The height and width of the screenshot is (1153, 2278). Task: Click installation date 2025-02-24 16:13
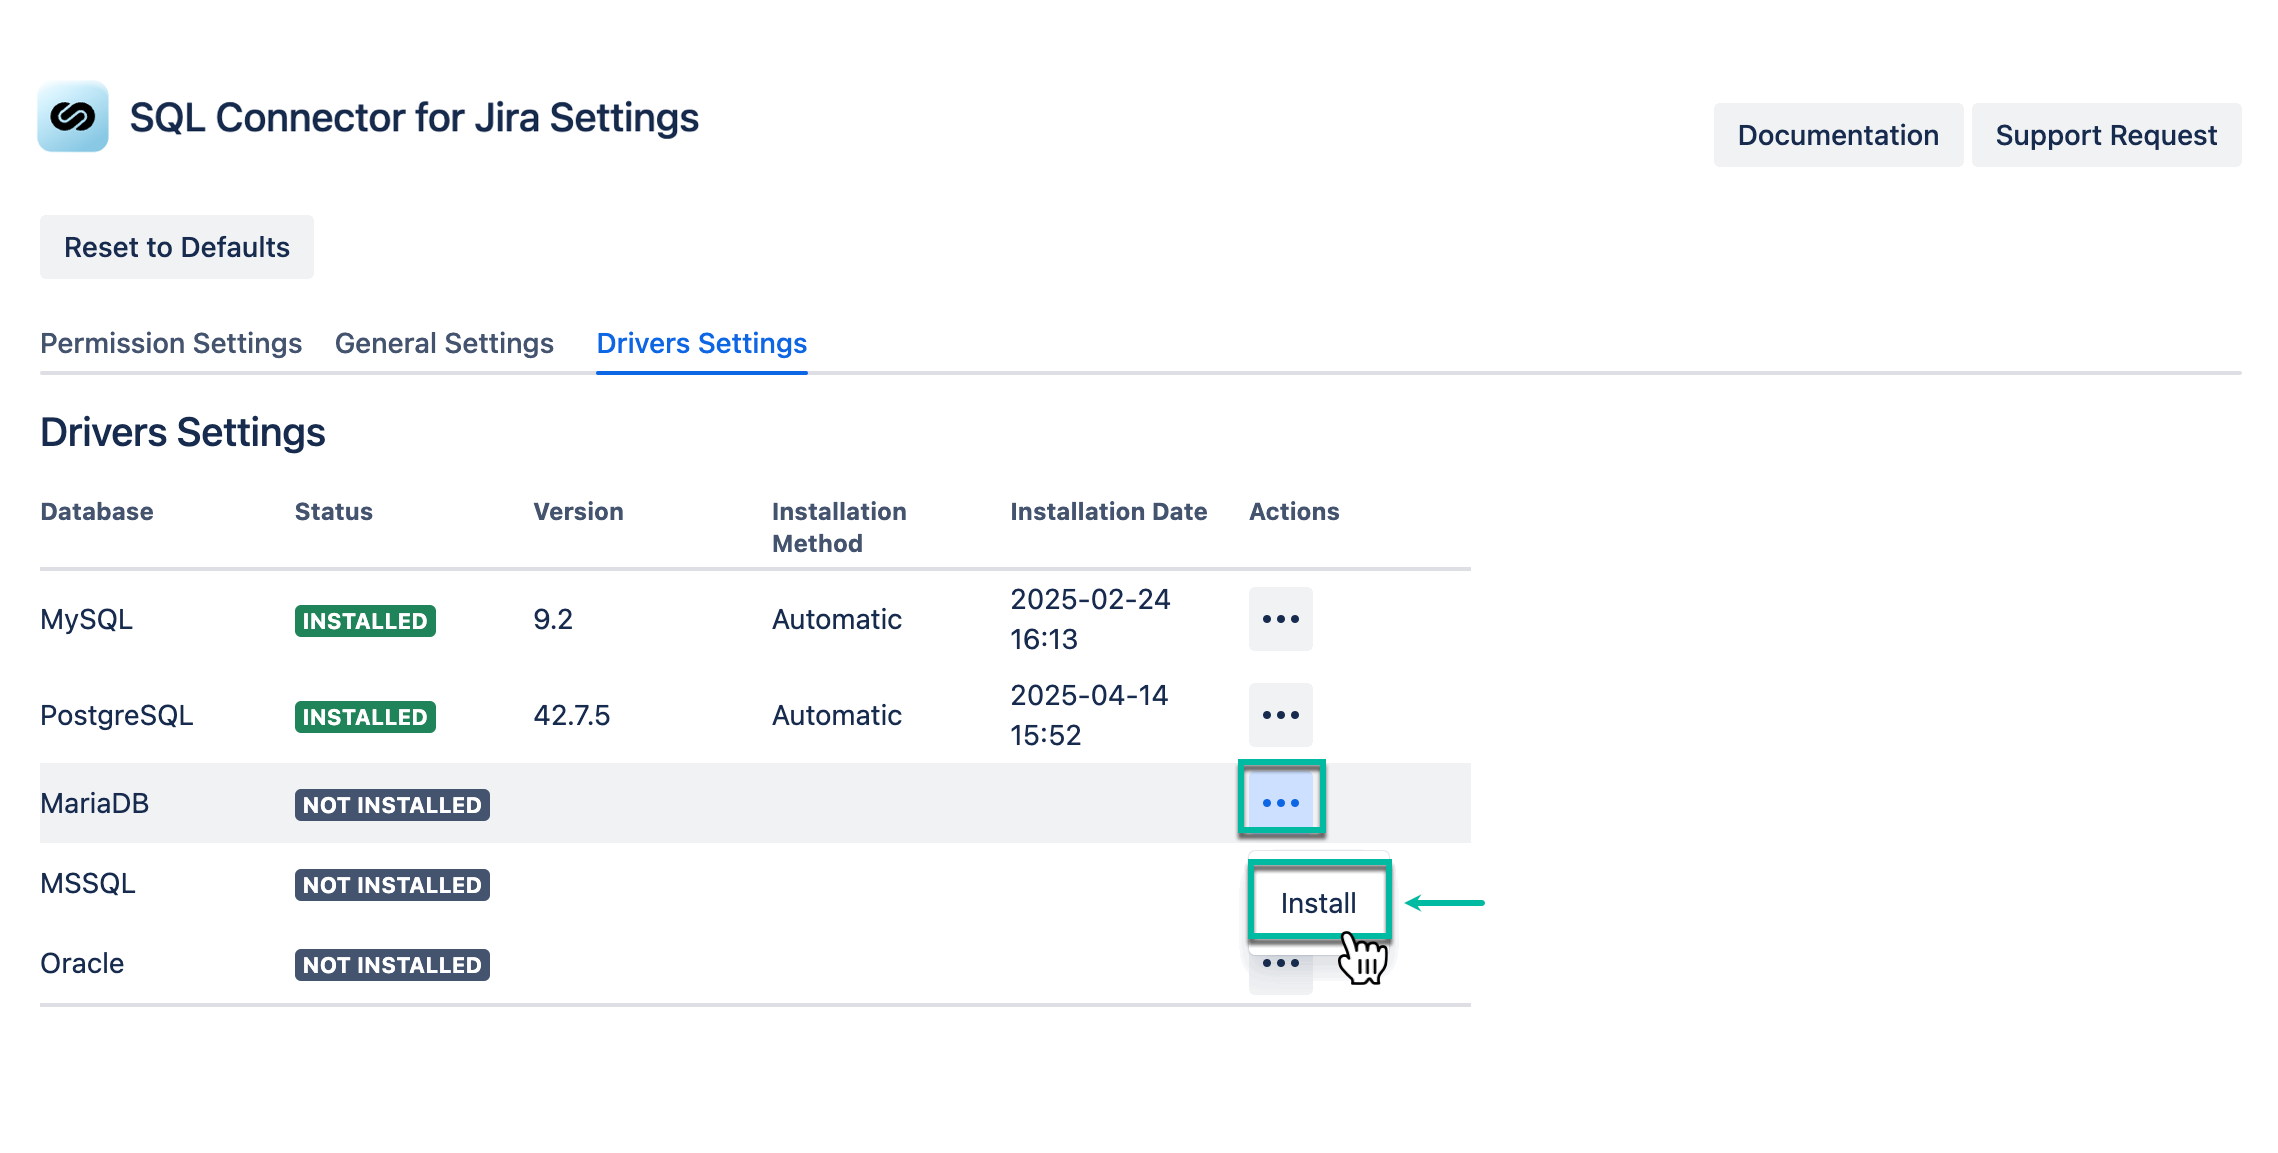click(x=1090, y=619)
